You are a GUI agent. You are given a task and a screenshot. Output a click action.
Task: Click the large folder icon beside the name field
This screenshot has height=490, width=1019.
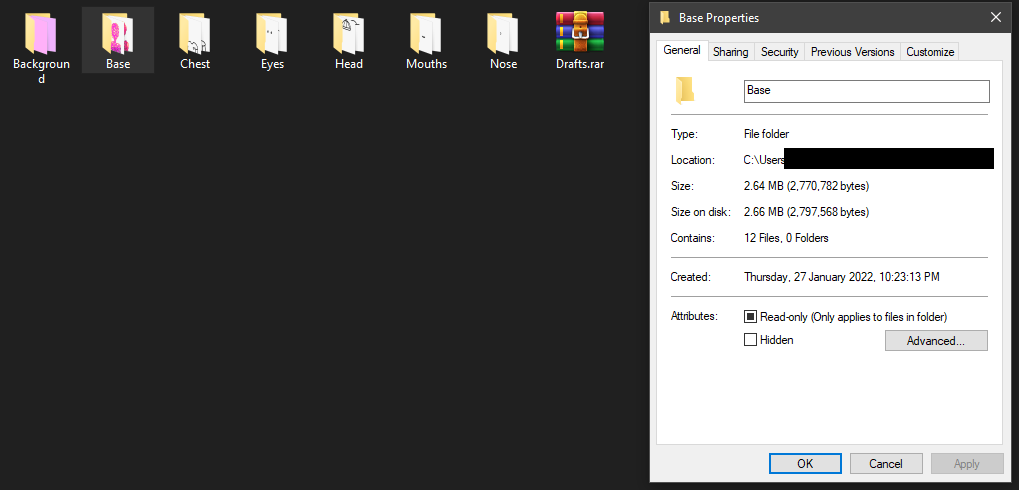[x=684, y=90]
